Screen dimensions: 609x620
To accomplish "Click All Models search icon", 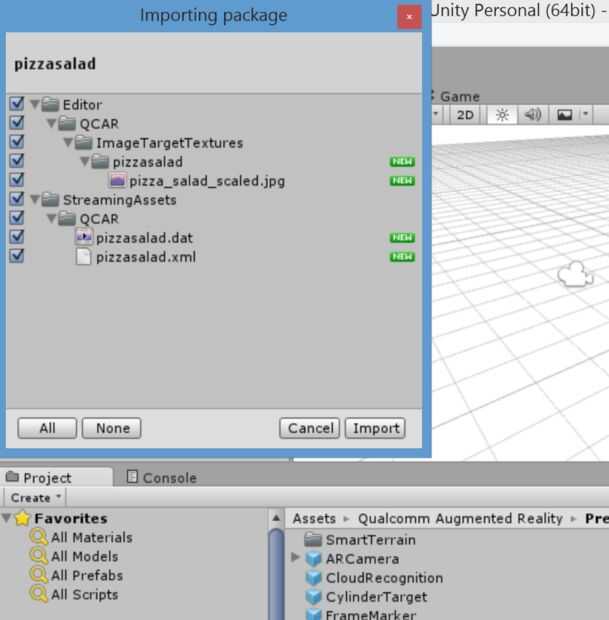I will pos(39,556).
